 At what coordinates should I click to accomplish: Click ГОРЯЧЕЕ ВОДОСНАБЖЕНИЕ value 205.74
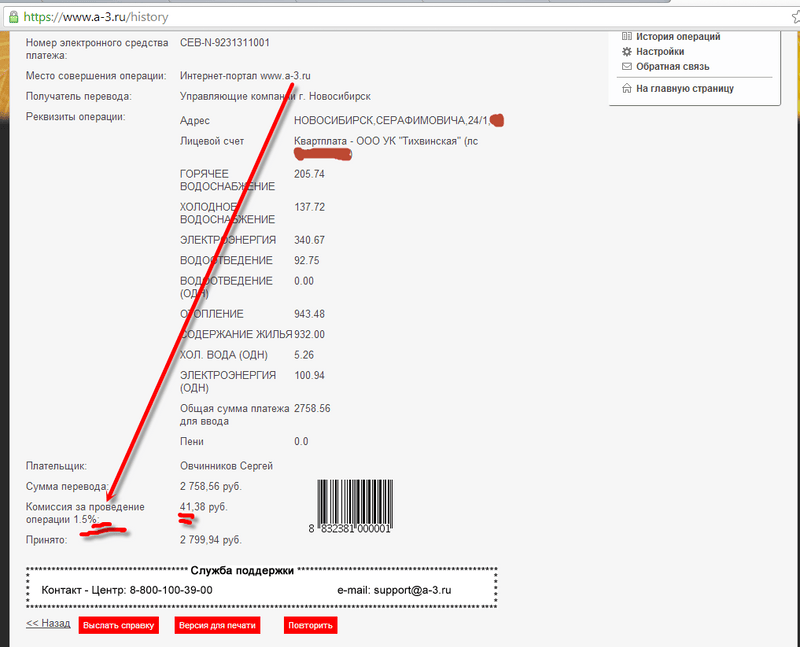309,174
